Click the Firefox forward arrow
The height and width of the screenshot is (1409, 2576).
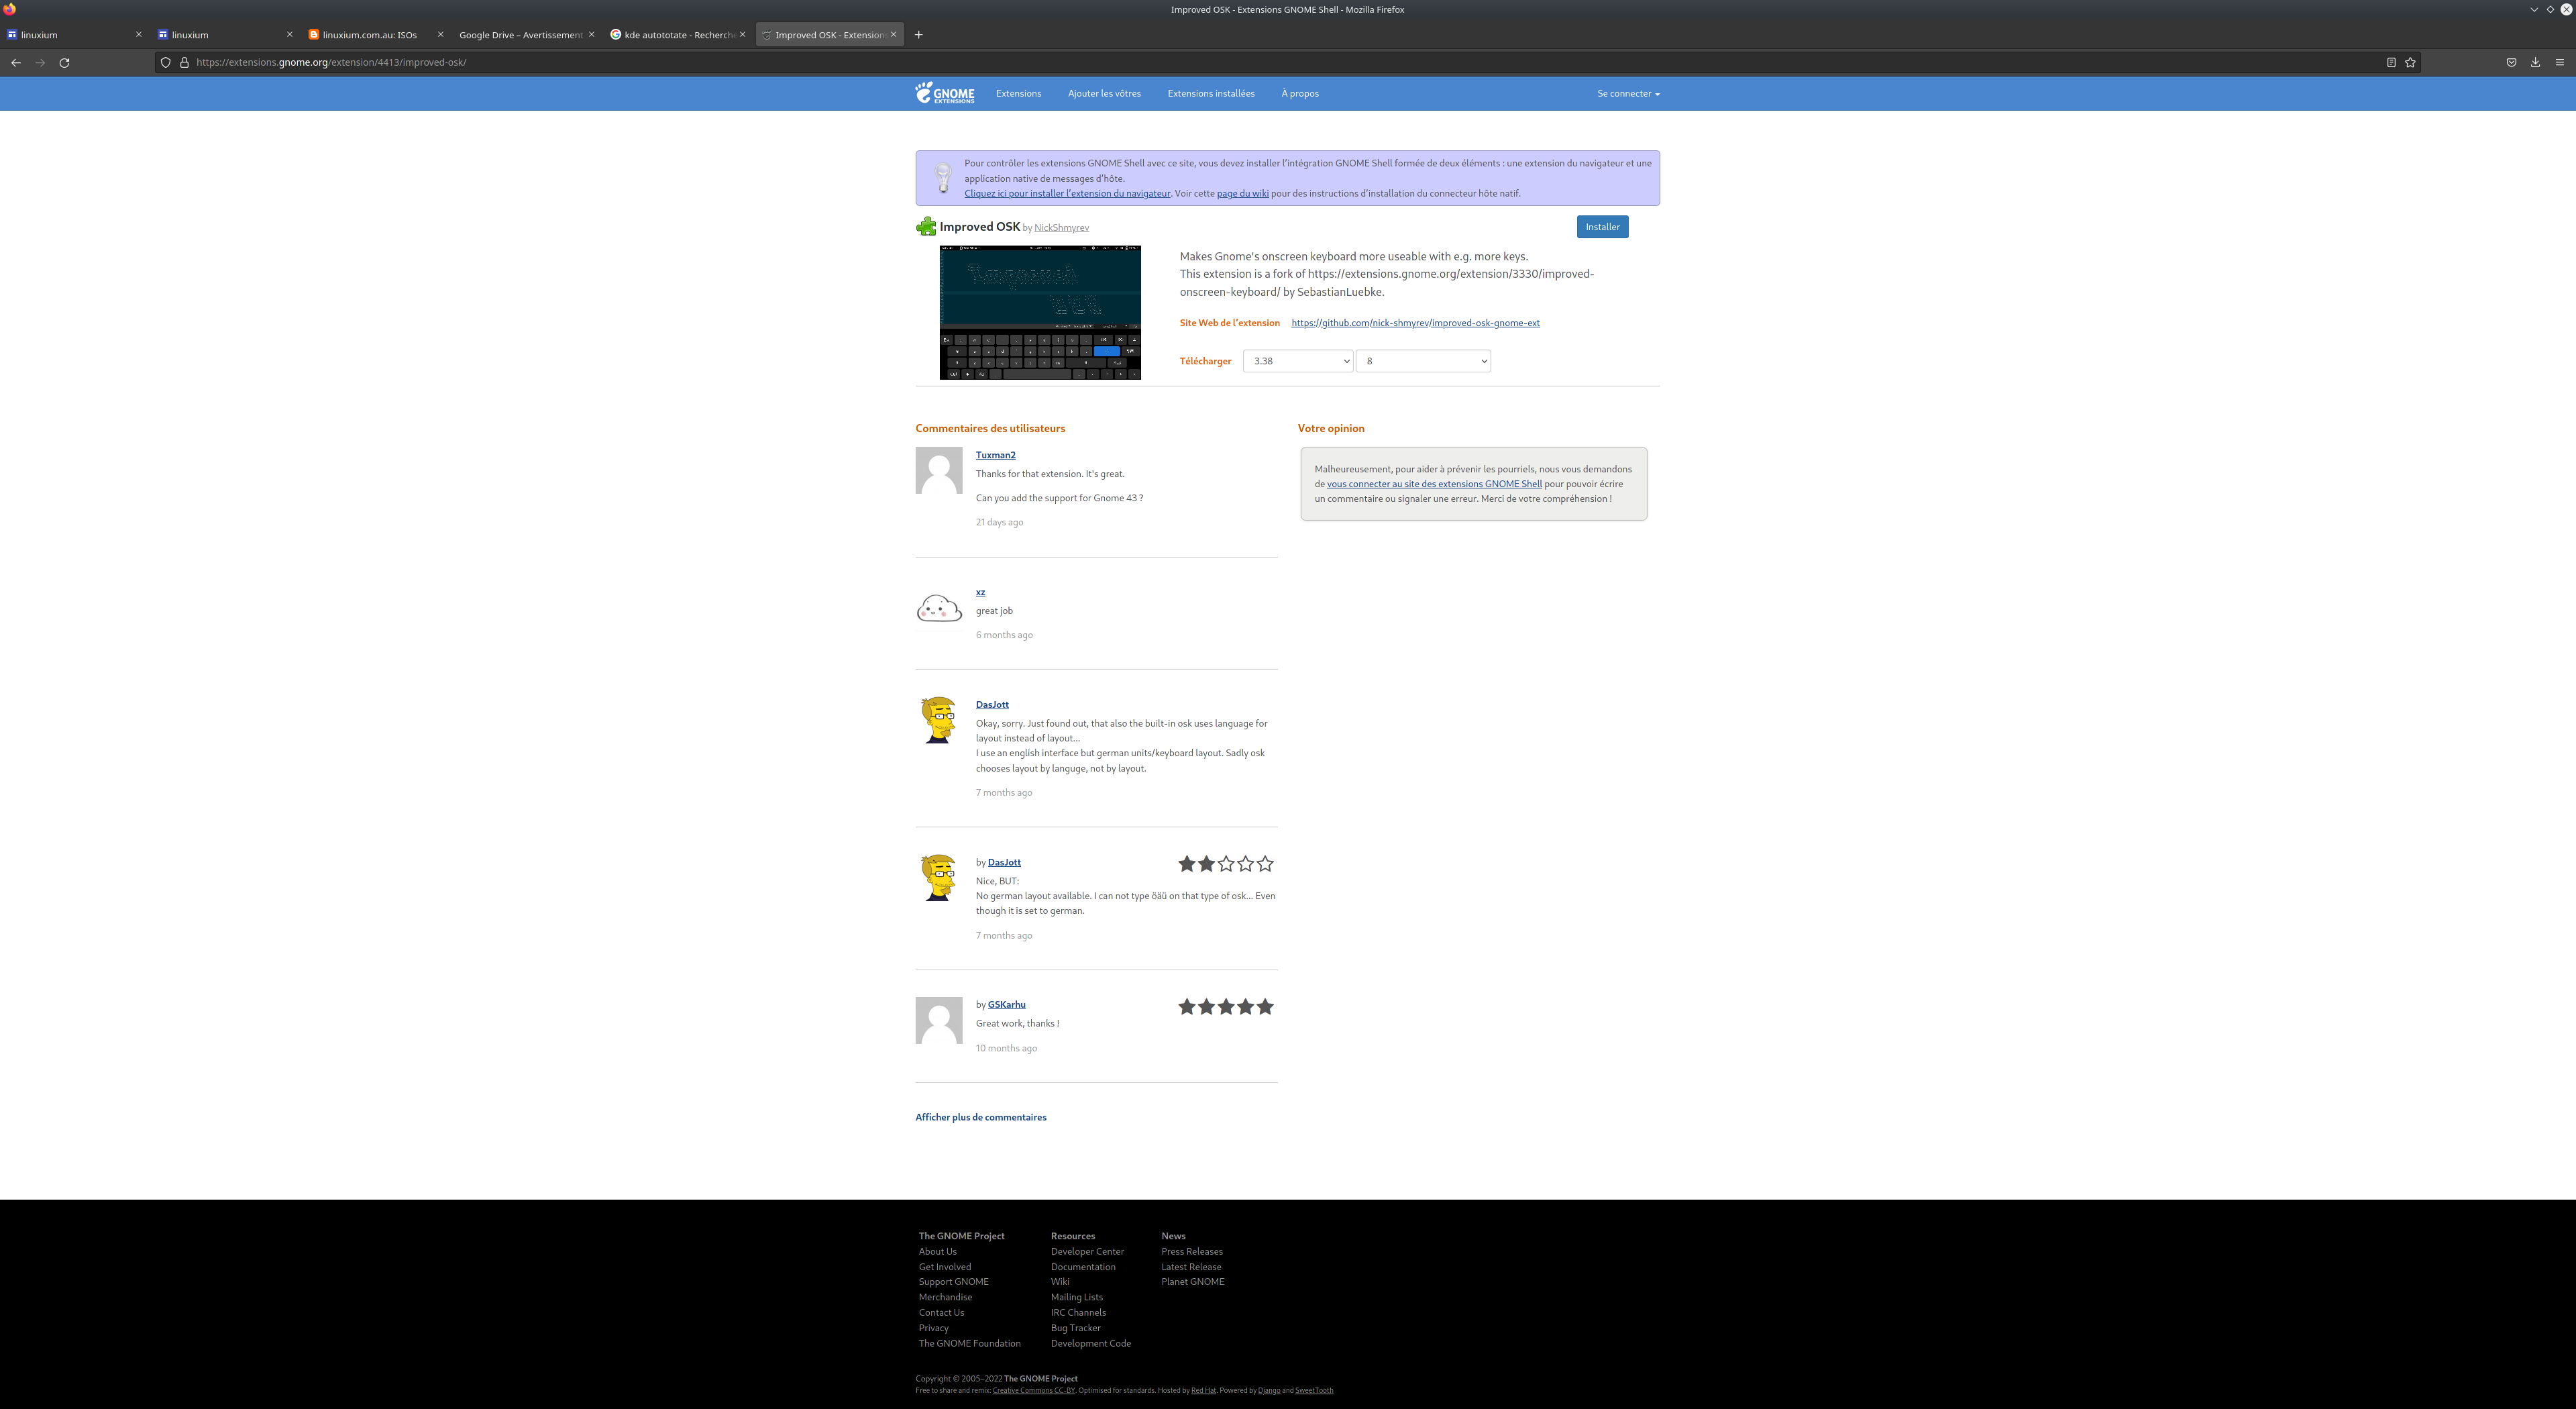click(40, 62)
